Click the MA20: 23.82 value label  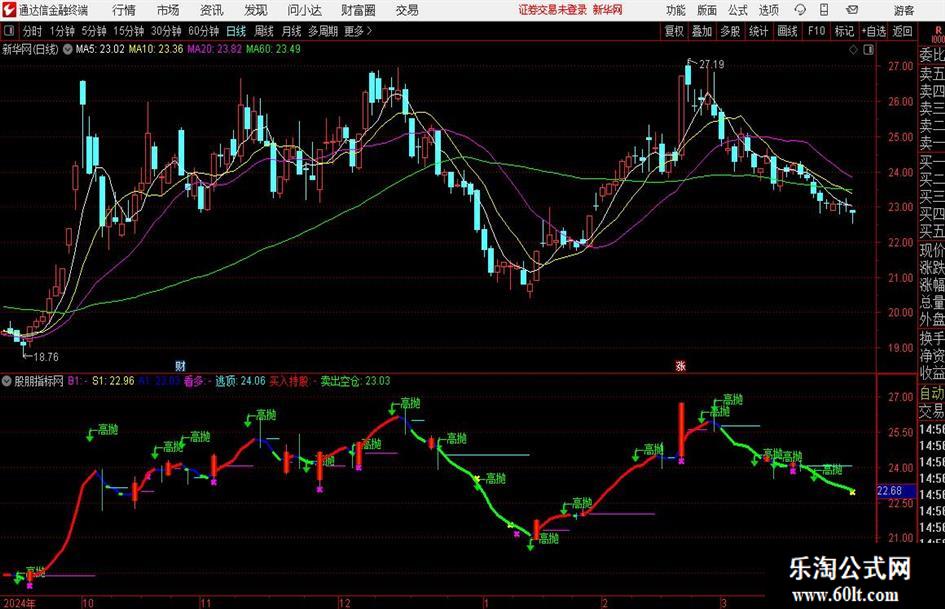[x=215, y=49]
